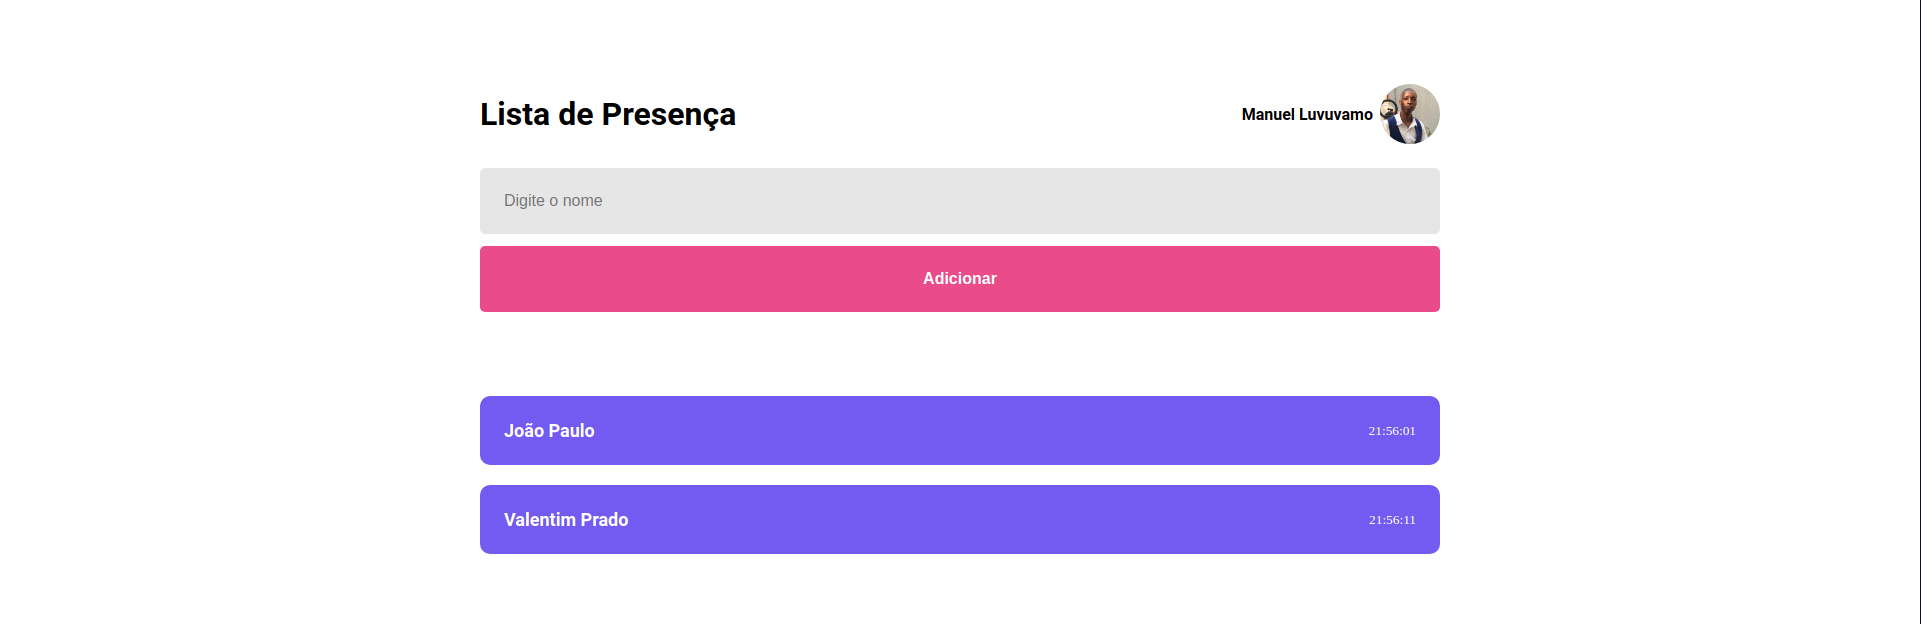
Task: Click the word Paulo in first card
Action: [x=571, y=431]
